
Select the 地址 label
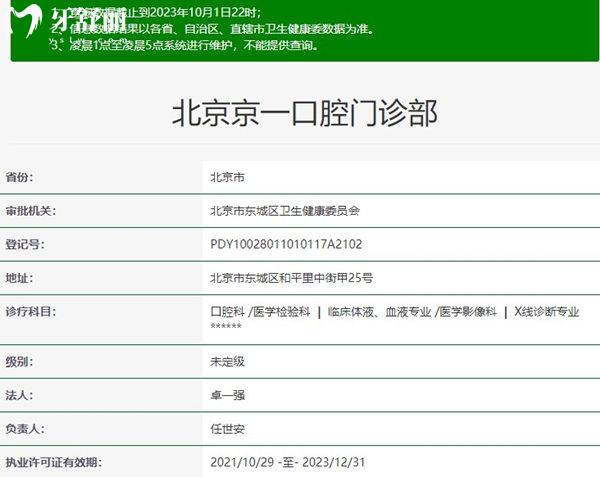coord(19,278)
